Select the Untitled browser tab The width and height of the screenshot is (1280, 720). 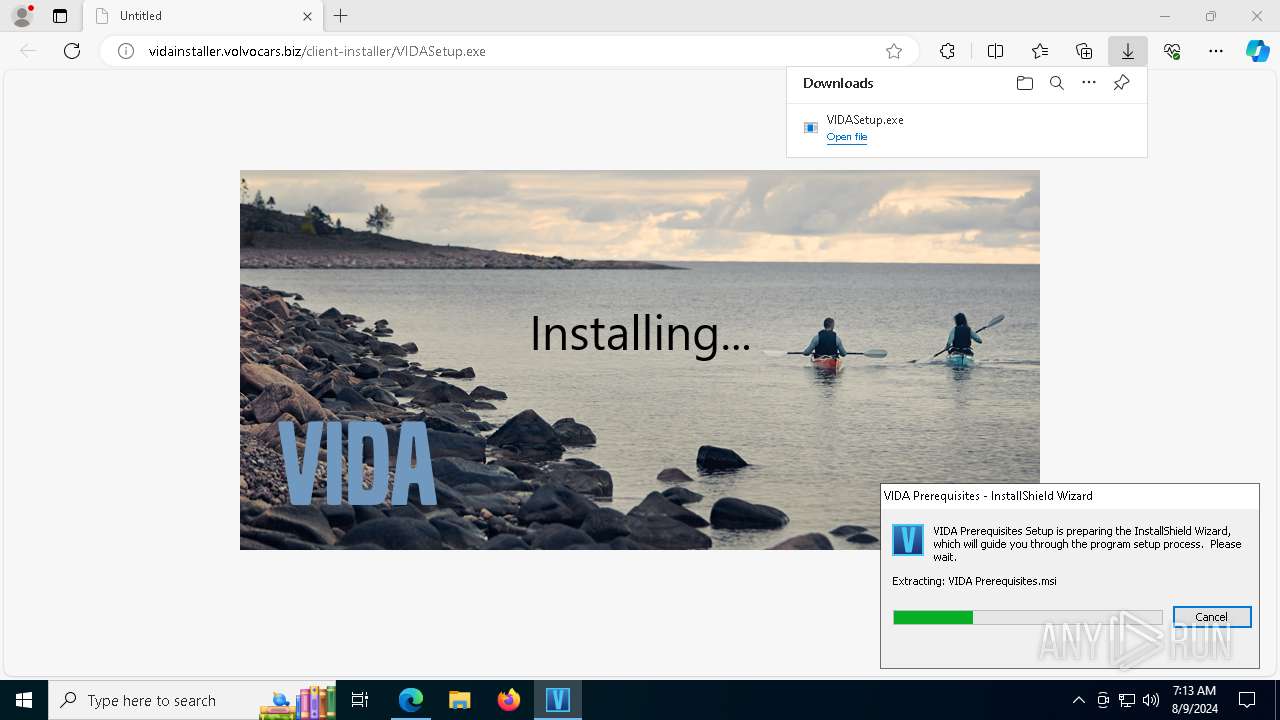[x=203, y=16]
